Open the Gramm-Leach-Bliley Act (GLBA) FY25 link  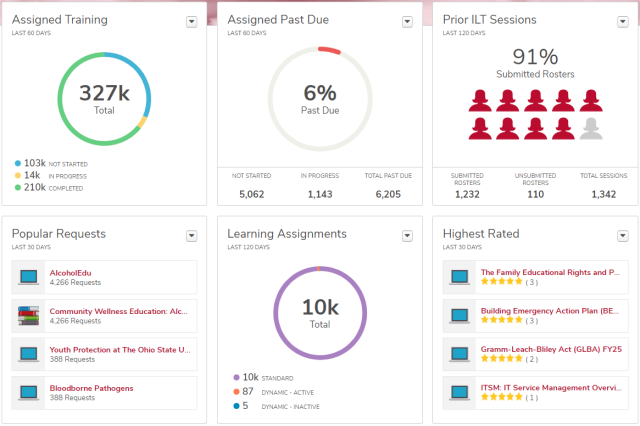(551, 349)
